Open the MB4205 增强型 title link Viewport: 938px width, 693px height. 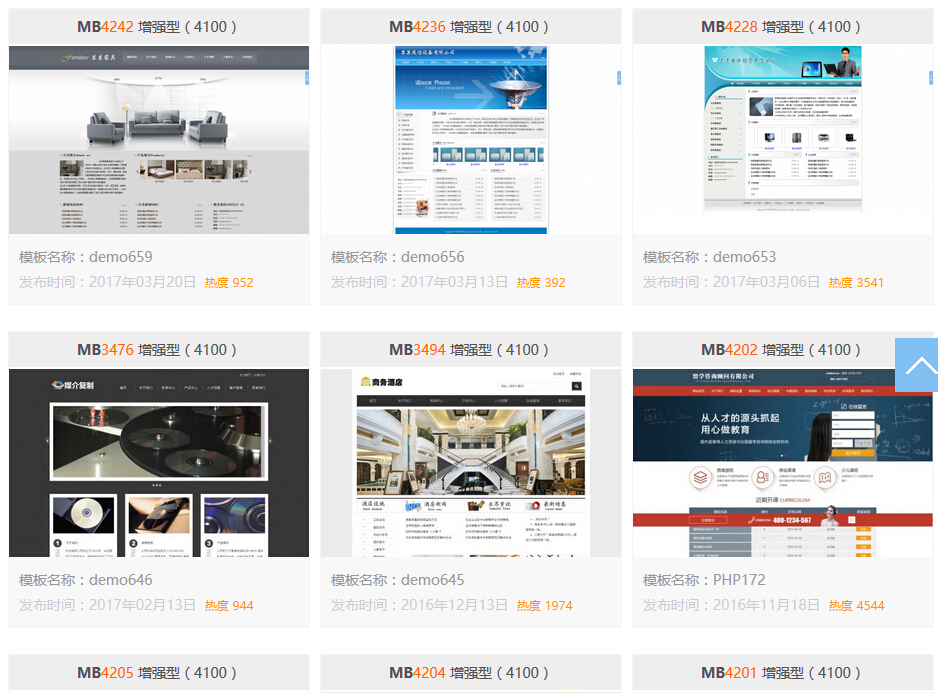pyautogui.click(x=159, y=673)
